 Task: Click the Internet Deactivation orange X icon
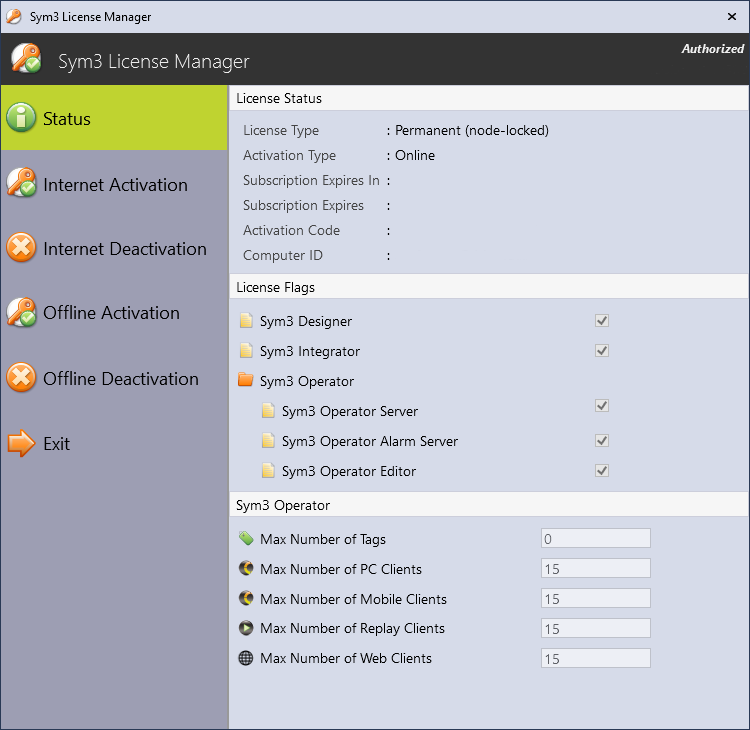point(21,247)
